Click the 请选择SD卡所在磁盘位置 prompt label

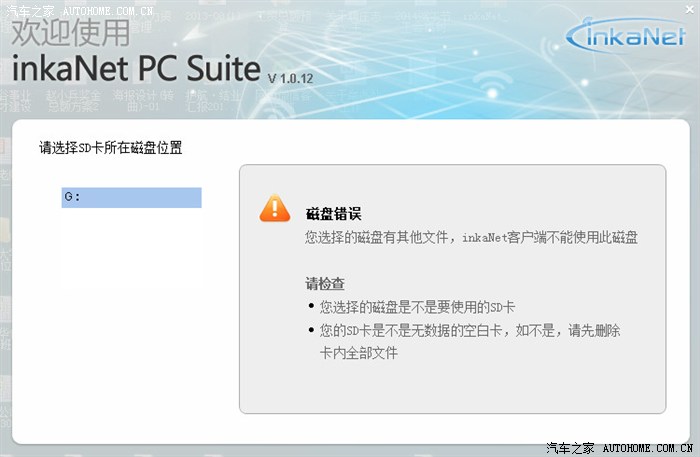click(x=111, y=147)
